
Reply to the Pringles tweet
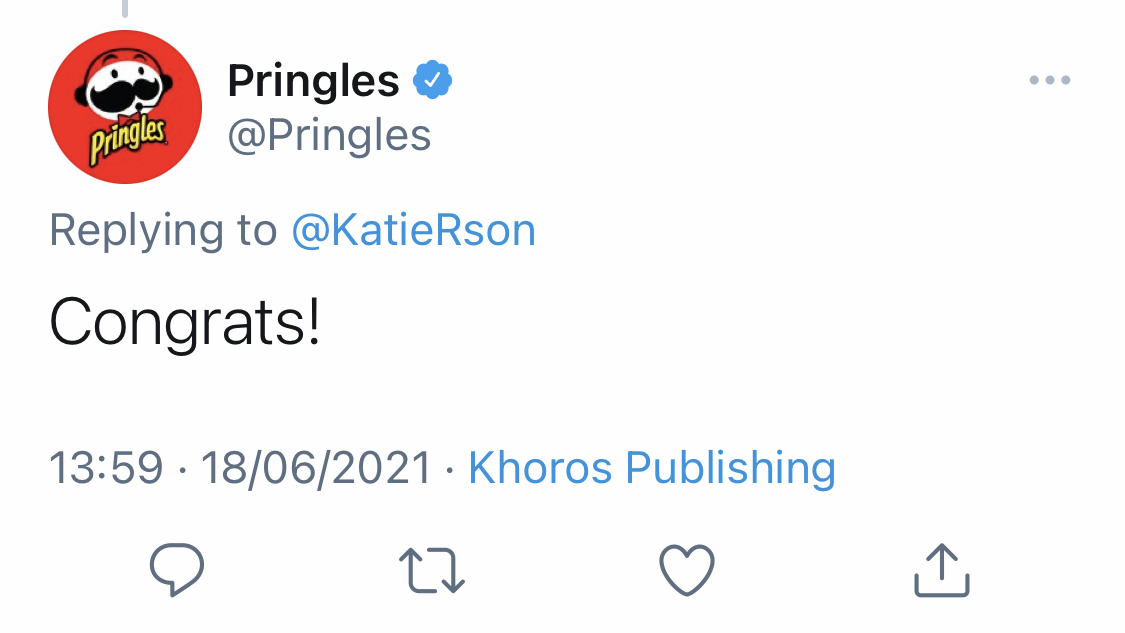tap(177, 571)
